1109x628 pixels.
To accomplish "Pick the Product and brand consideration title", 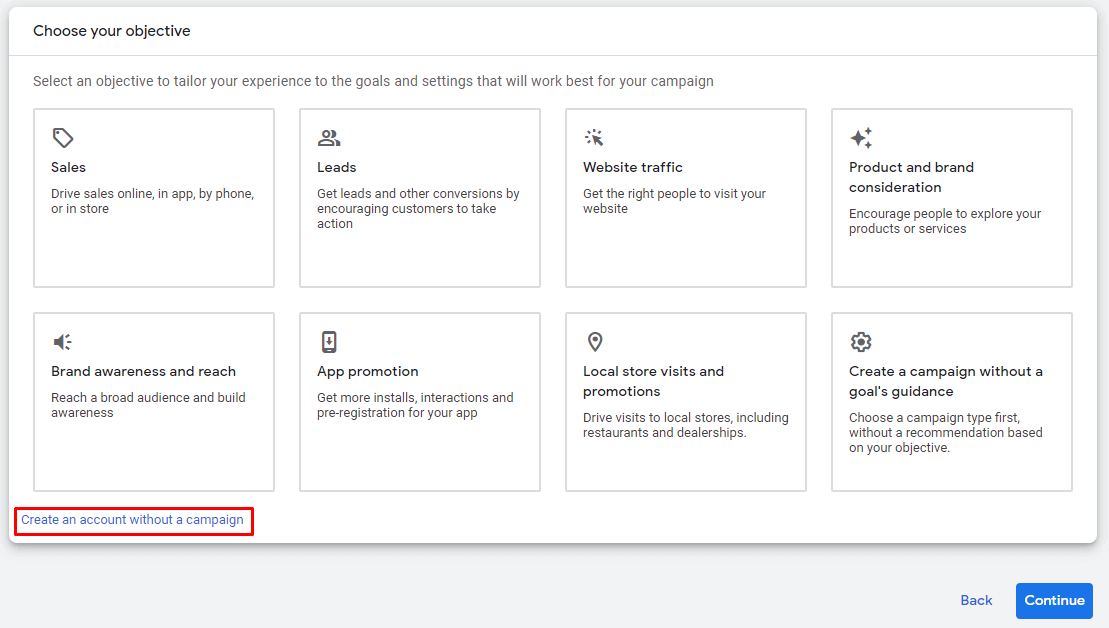I will [912, 178].
